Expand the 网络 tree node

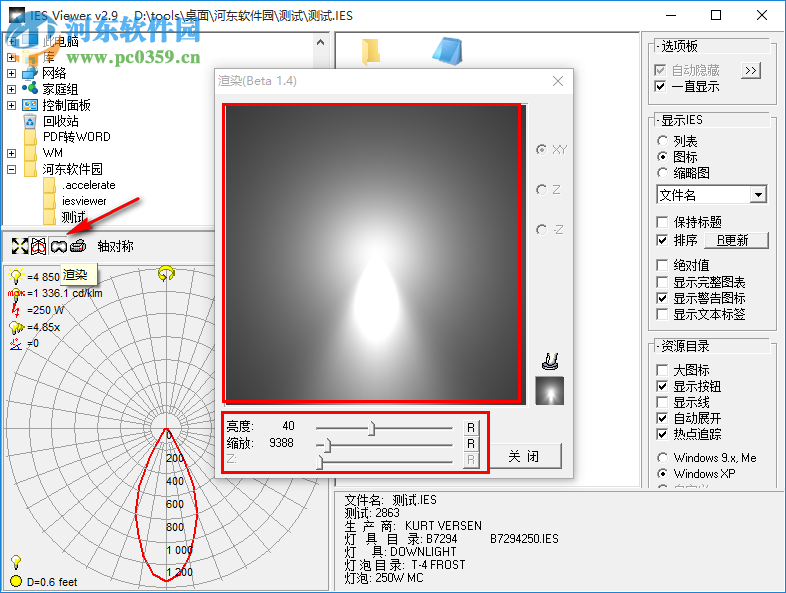click(12, 73)
